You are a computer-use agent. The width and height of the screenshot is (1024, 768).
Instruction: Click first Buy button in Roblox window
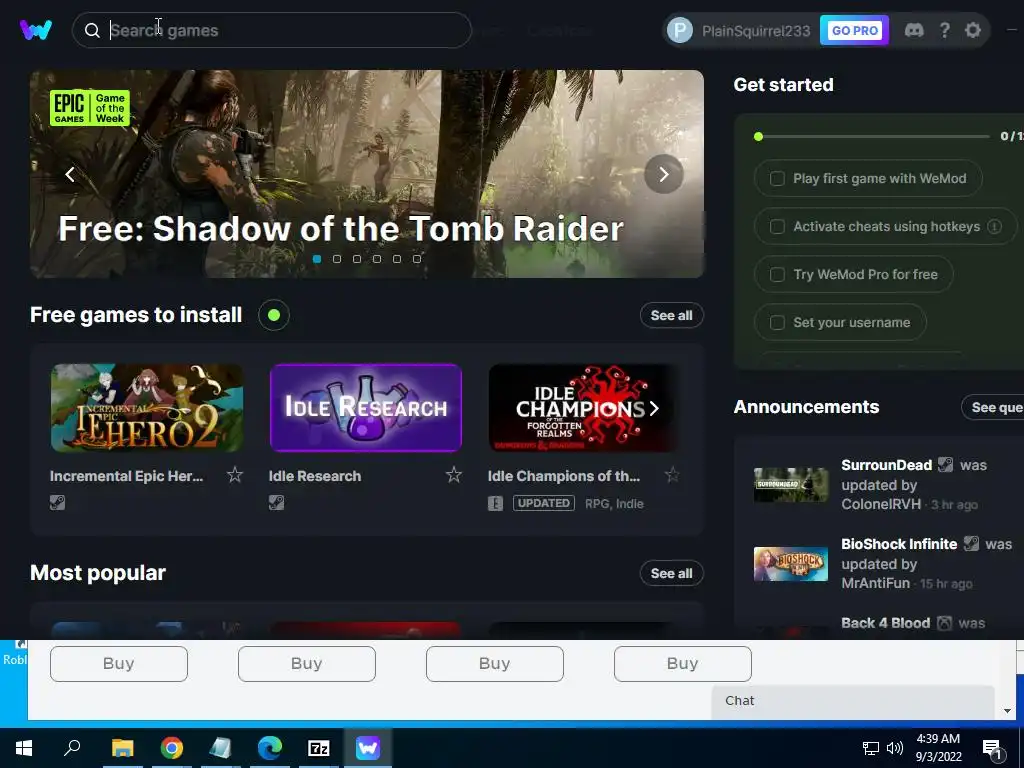click(x=119, y=664)
